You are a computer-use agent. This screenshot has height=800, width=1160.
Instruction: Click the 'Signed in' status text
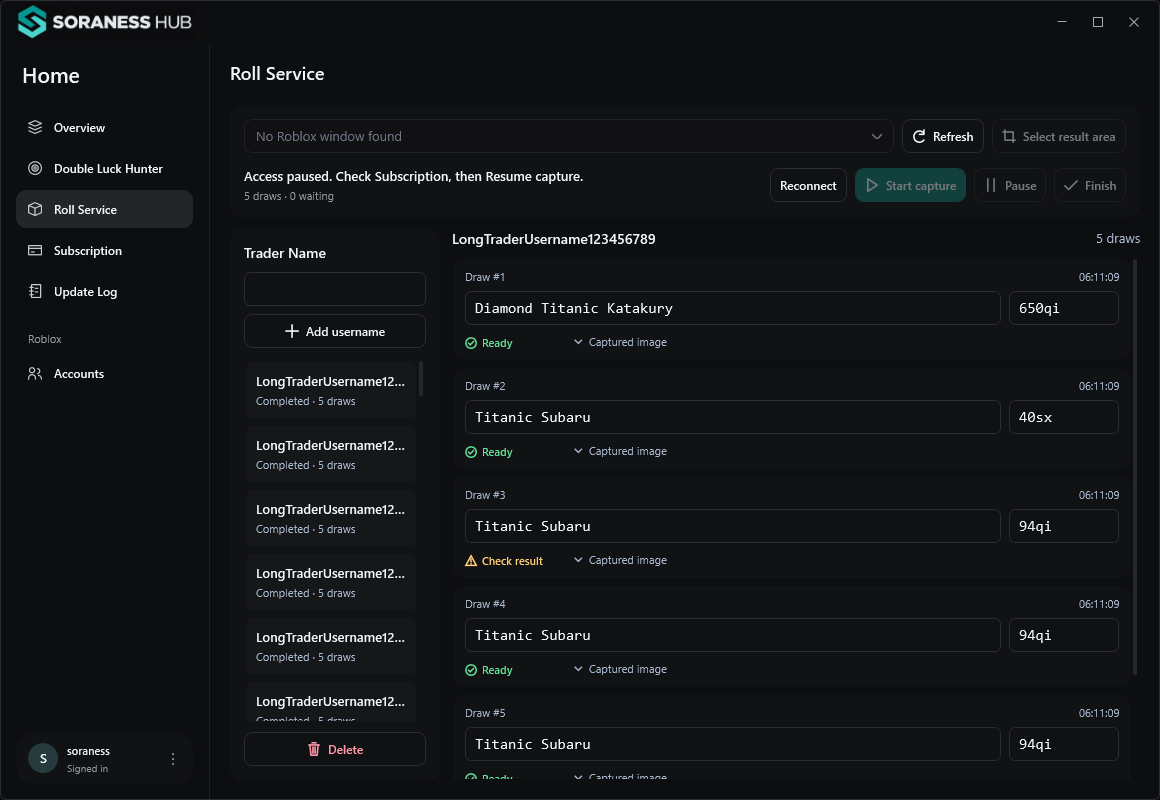(x=87, y=768)
